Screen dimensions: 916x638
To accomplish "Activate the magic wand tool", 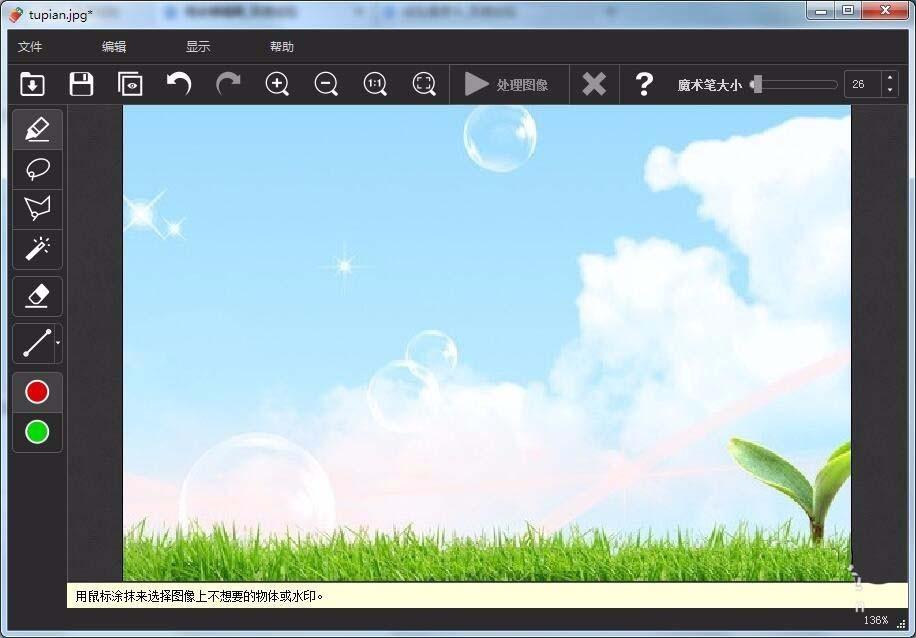I will 37,249.
